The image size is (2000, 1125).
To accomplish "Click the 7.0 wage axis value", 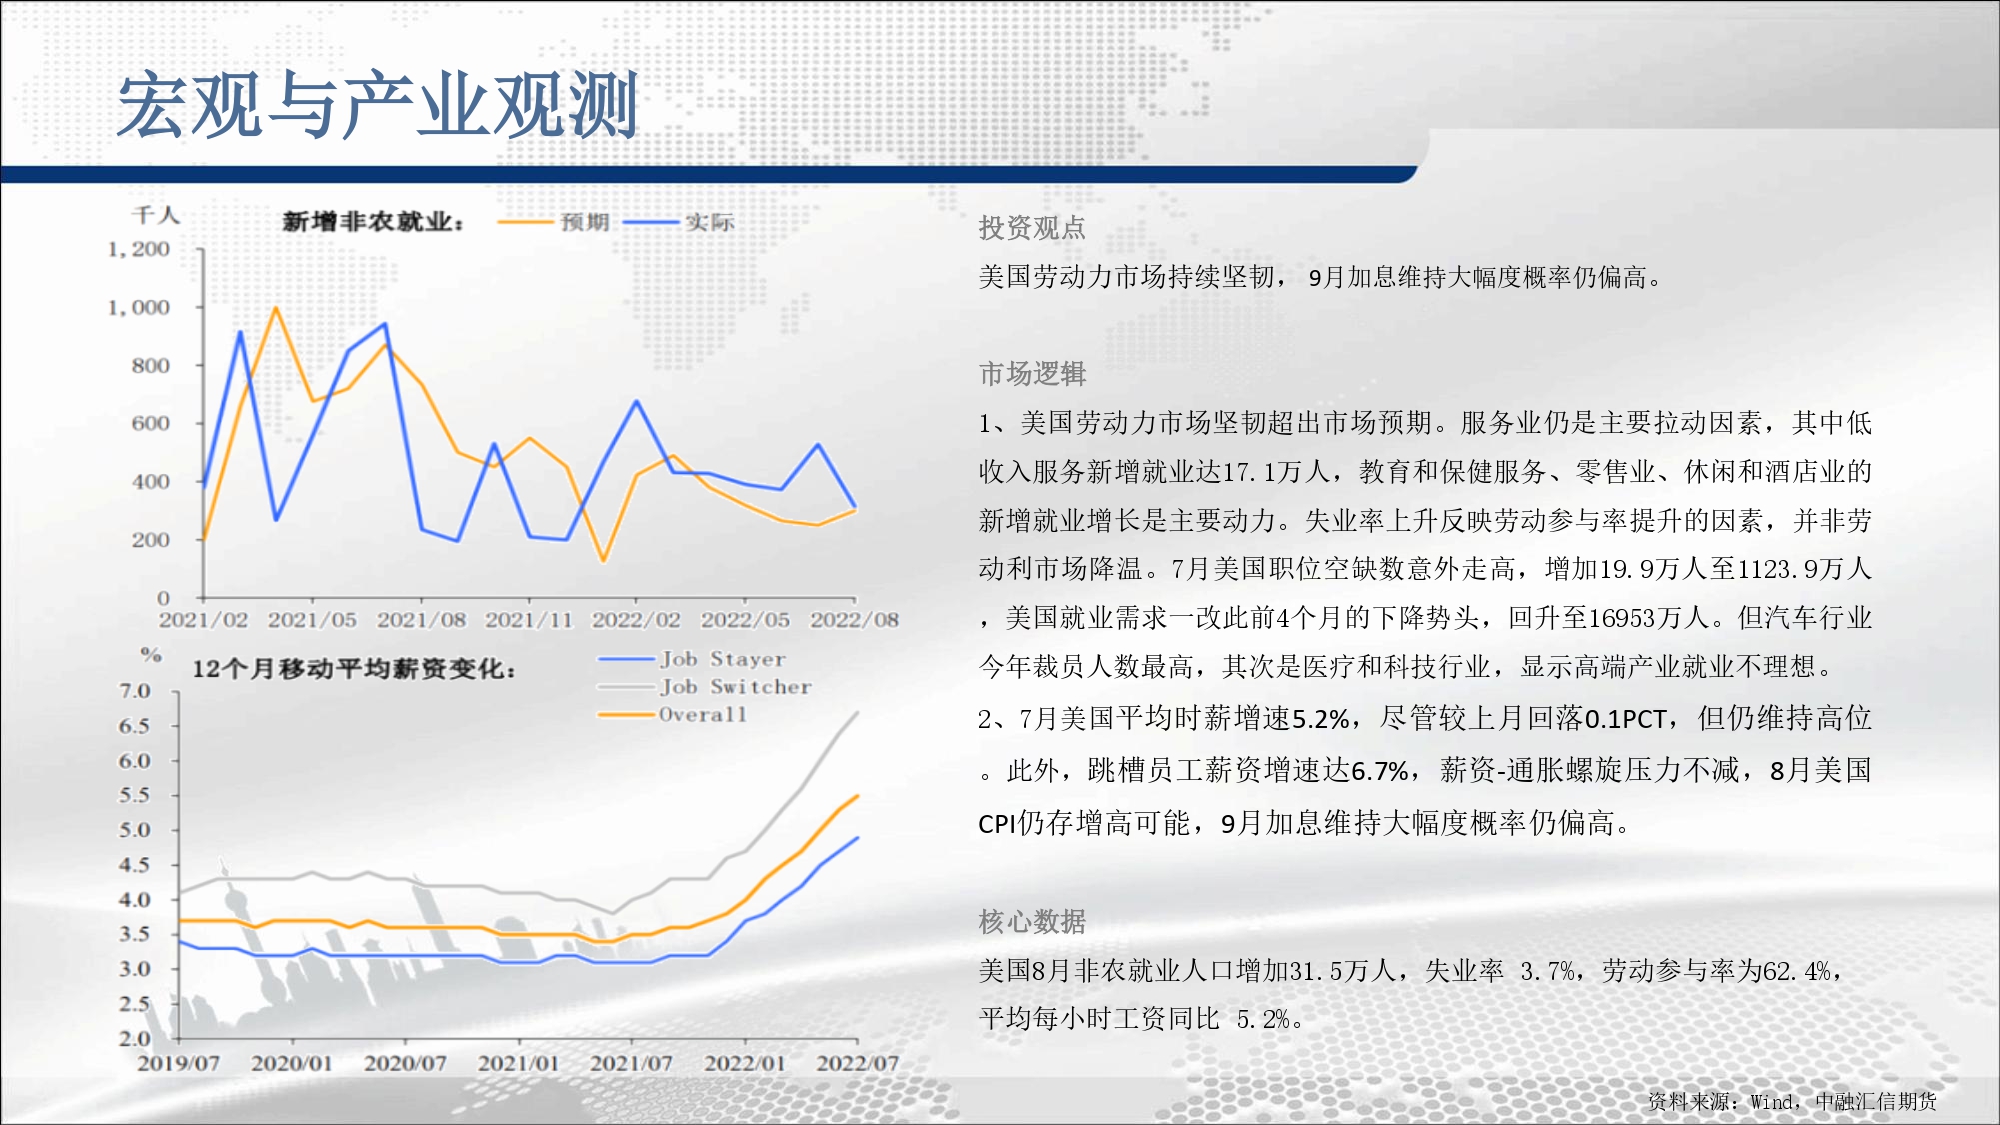I will (135, 691).
